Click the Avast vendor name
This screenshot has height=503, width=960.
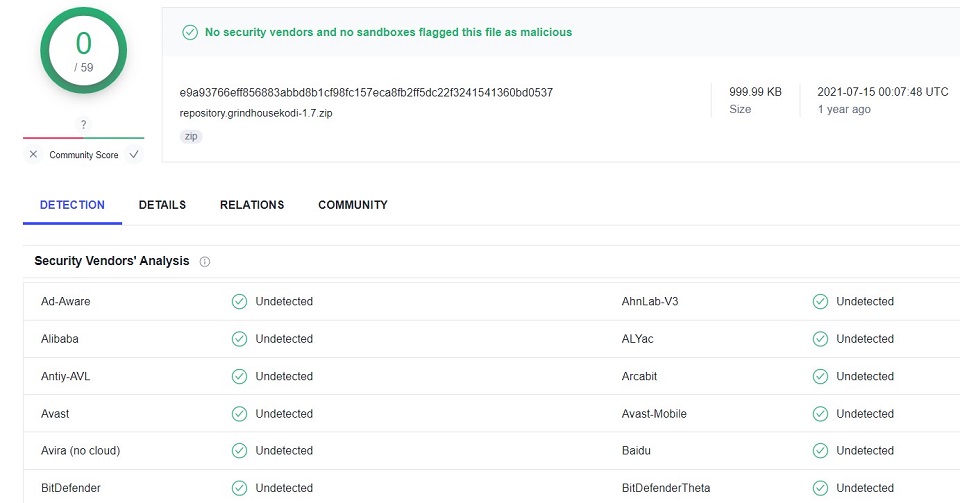55,414
